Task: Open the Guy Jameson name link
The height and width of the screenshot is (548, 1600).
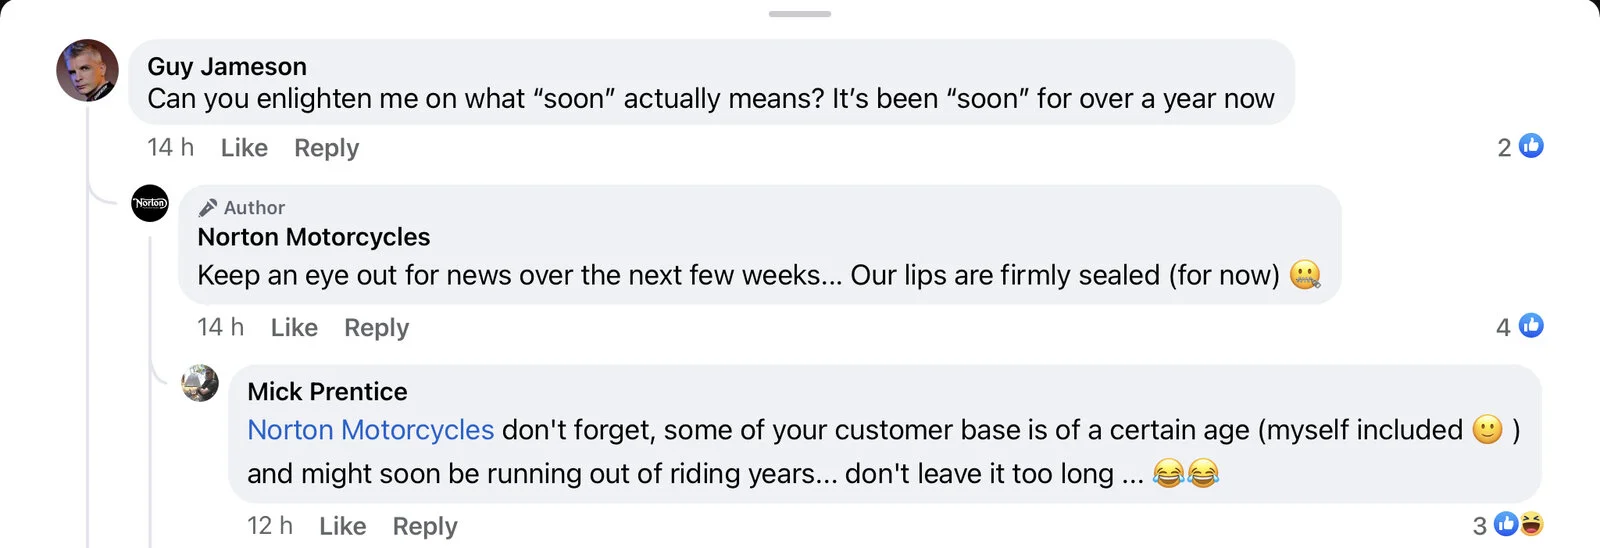Action: coord(227,67)
